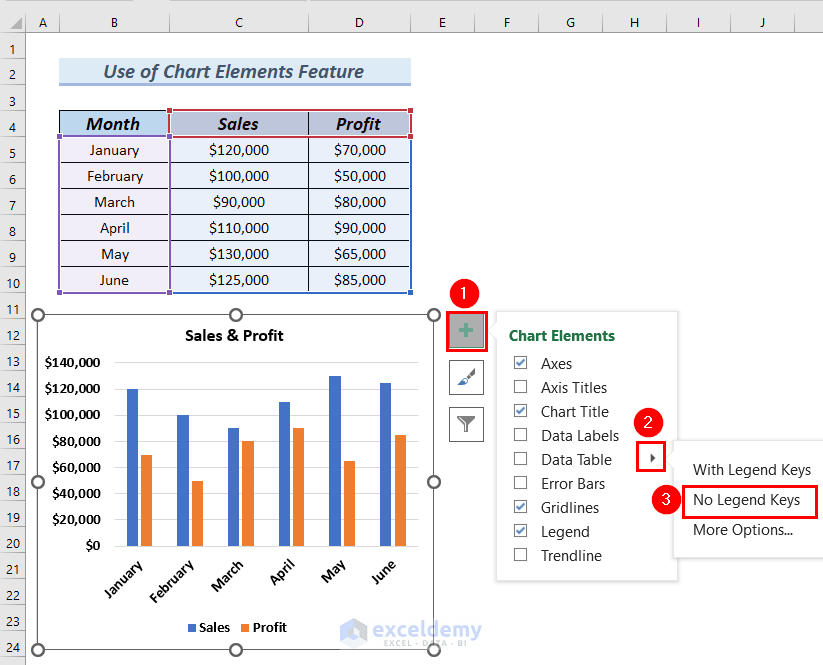Select the Chart Styles paintbrush icon
Image resolution: width=823 pixels, height=665 pixels.
pyautogui.click(x=466, y=378)
